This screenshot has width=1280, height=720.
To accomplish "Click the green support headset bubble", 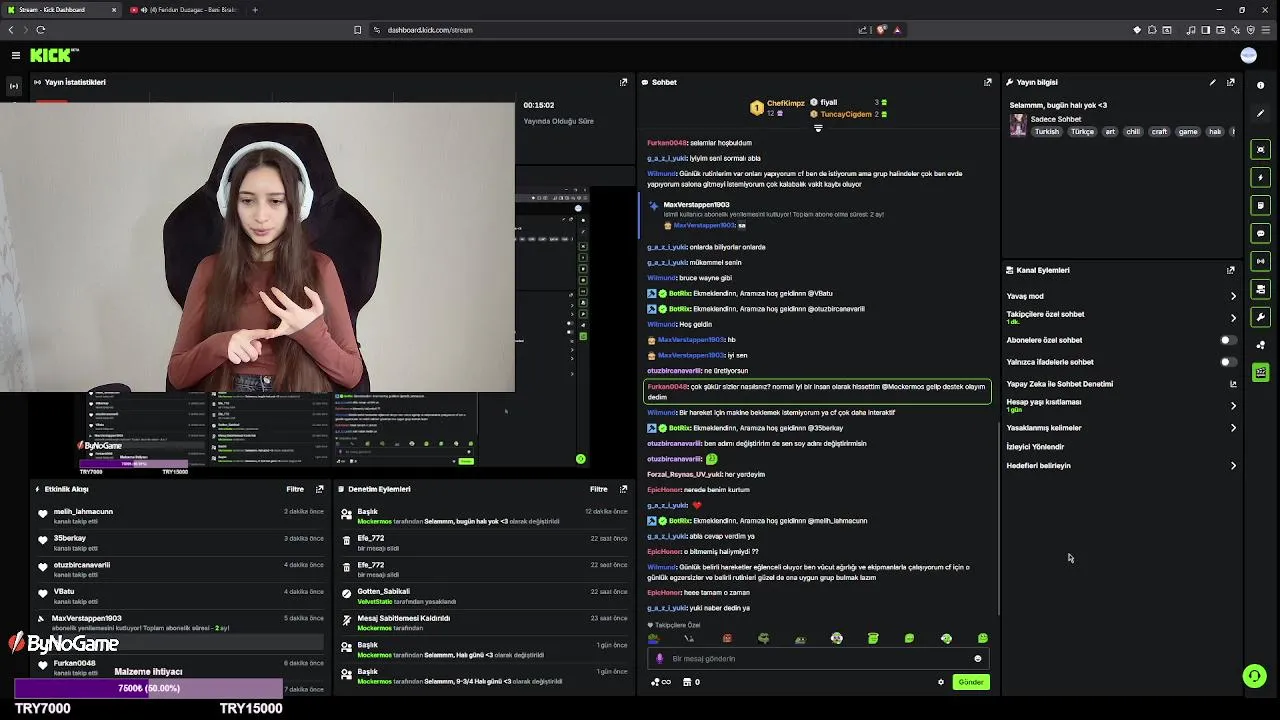I will coord(1254,676).
